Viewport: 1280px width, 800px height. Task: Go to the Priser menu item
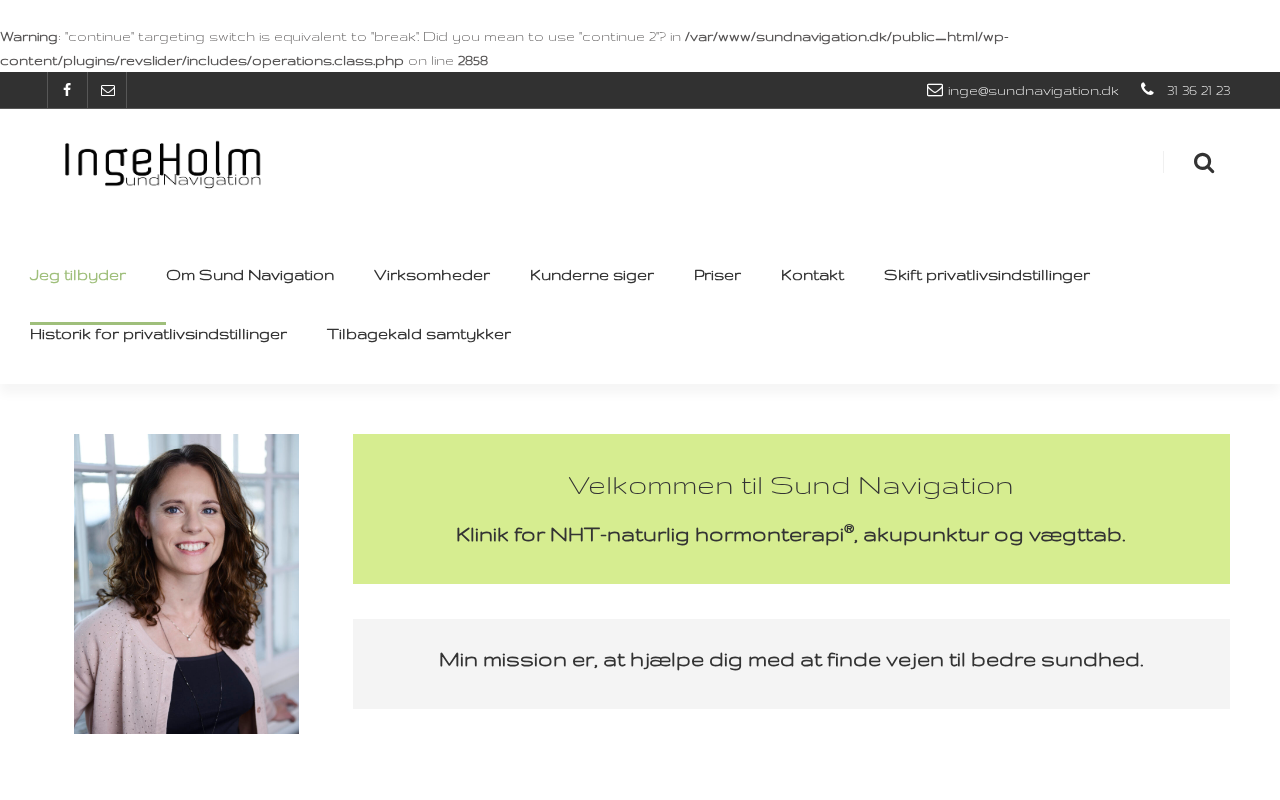(717, 275)
